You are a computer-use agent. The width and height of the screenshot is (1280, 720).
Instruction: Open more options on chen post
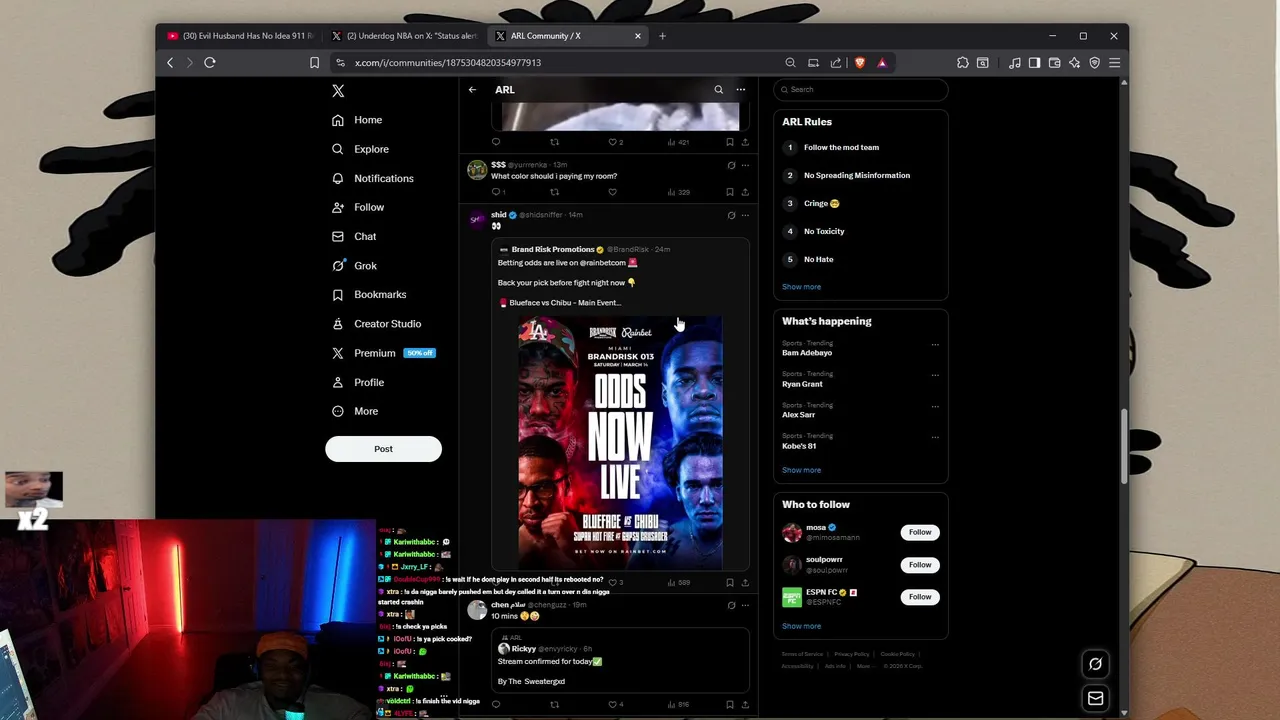745,605
